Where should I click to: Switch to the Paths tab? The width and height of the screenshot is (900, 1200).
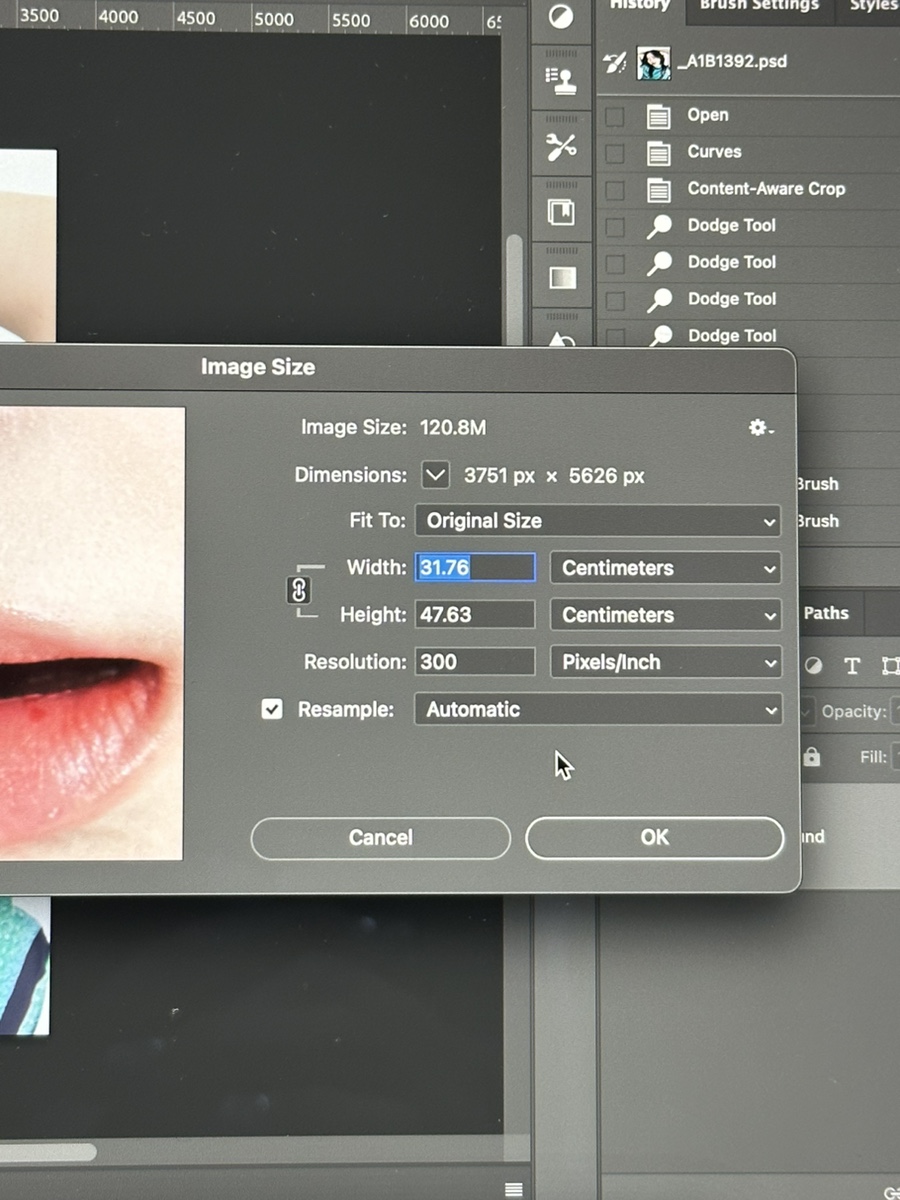point(826,613)
